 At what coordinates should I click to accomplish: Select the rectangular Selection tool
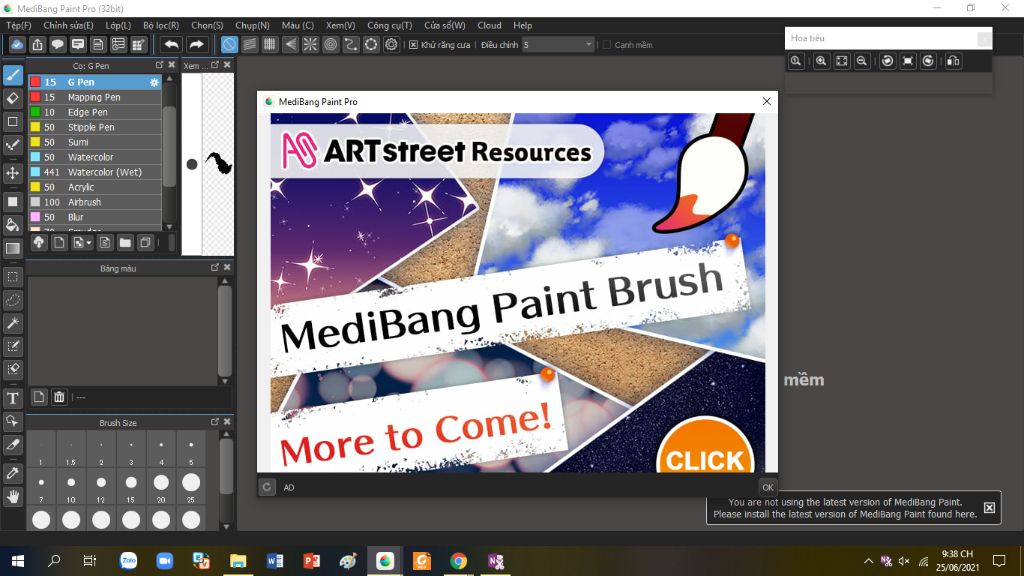click(x=12, y=277)
